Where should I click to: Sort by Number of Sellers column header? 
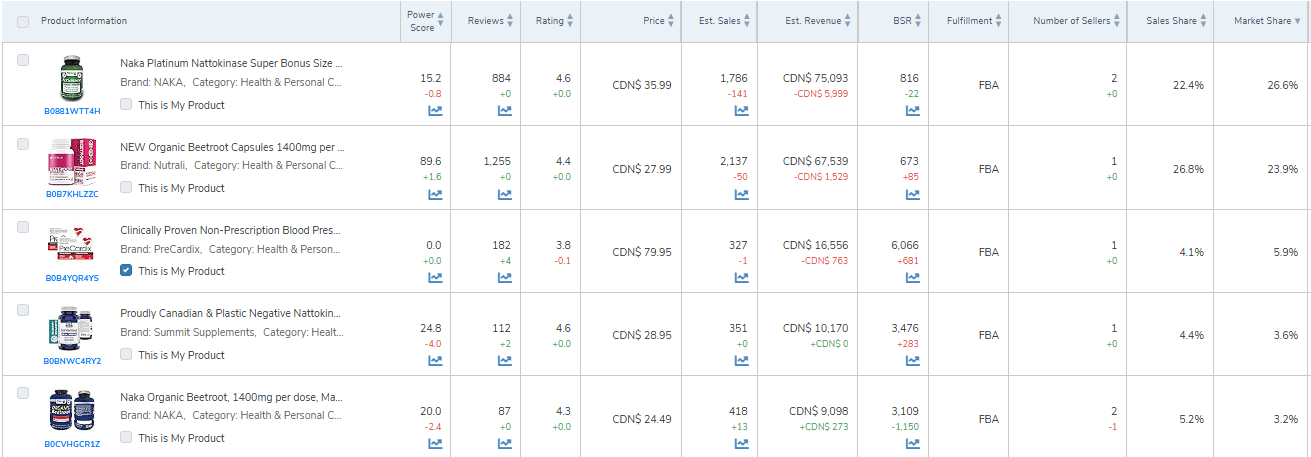pos(1074,21)
